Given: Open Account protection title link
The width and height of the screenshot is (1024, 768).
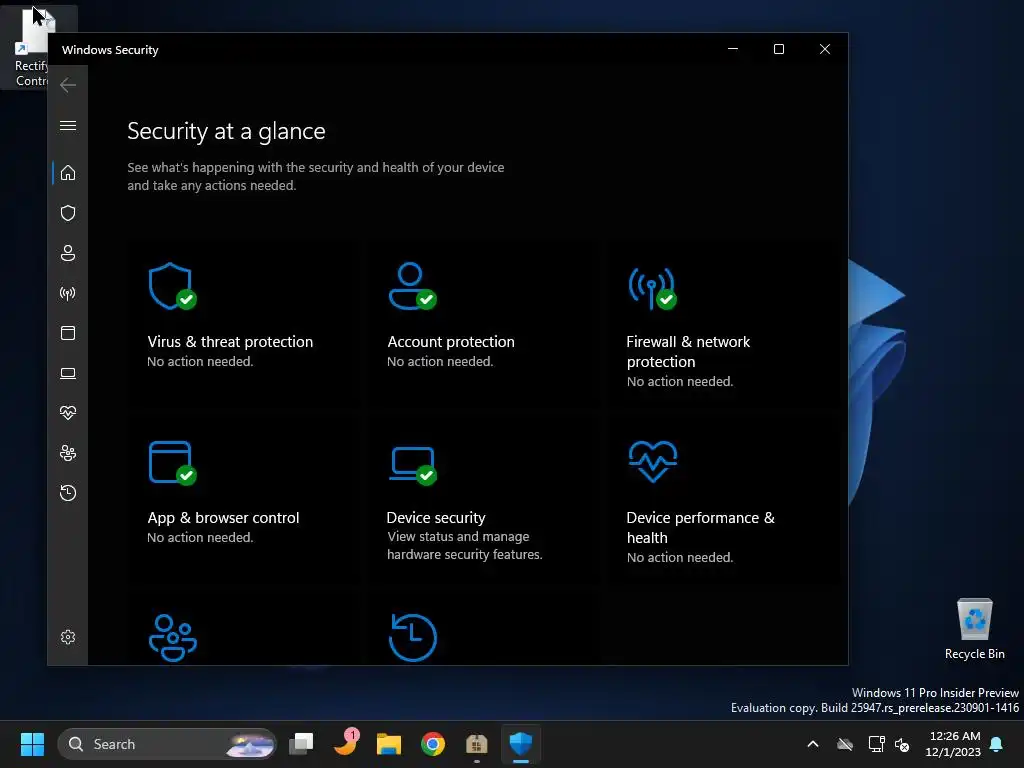Looking at the screenshot, I should tap(451, 342).
